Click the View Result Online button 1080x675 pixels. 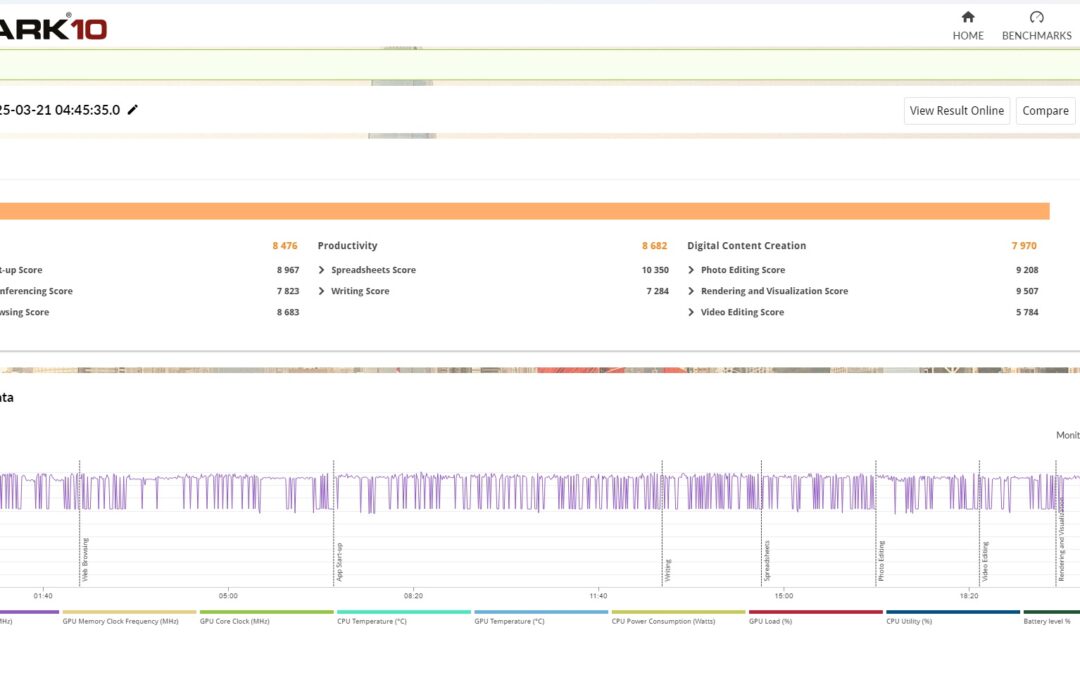pyautogui.click(x=957, y=111)
